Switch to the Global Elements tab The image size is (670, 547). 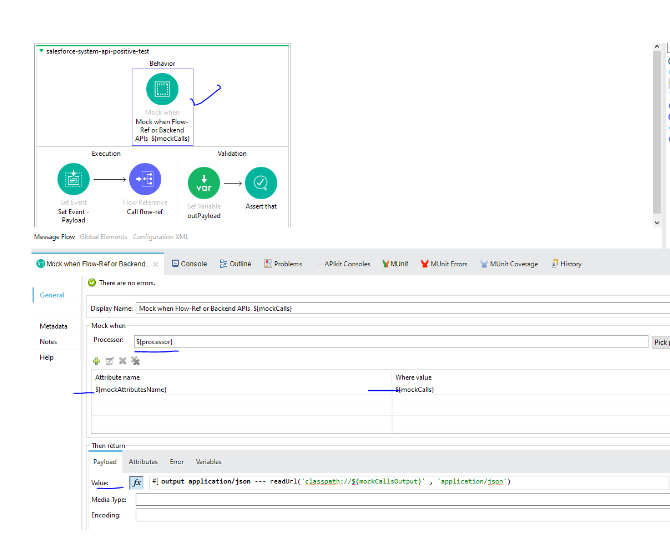(103, 237)
